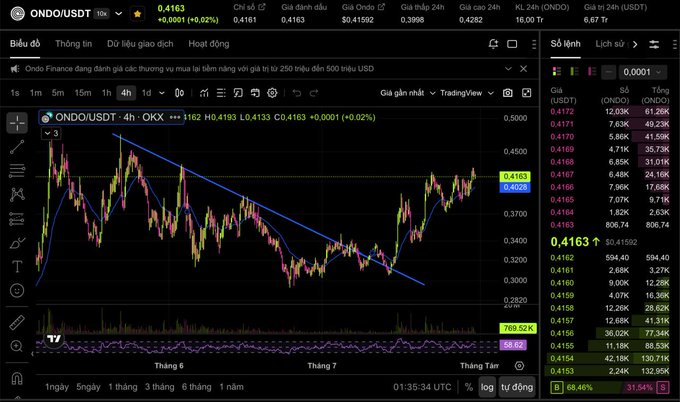This screenshot has width=680, height=402.
Task: Select the ruler measure tool
Action: tap(17, 323)
